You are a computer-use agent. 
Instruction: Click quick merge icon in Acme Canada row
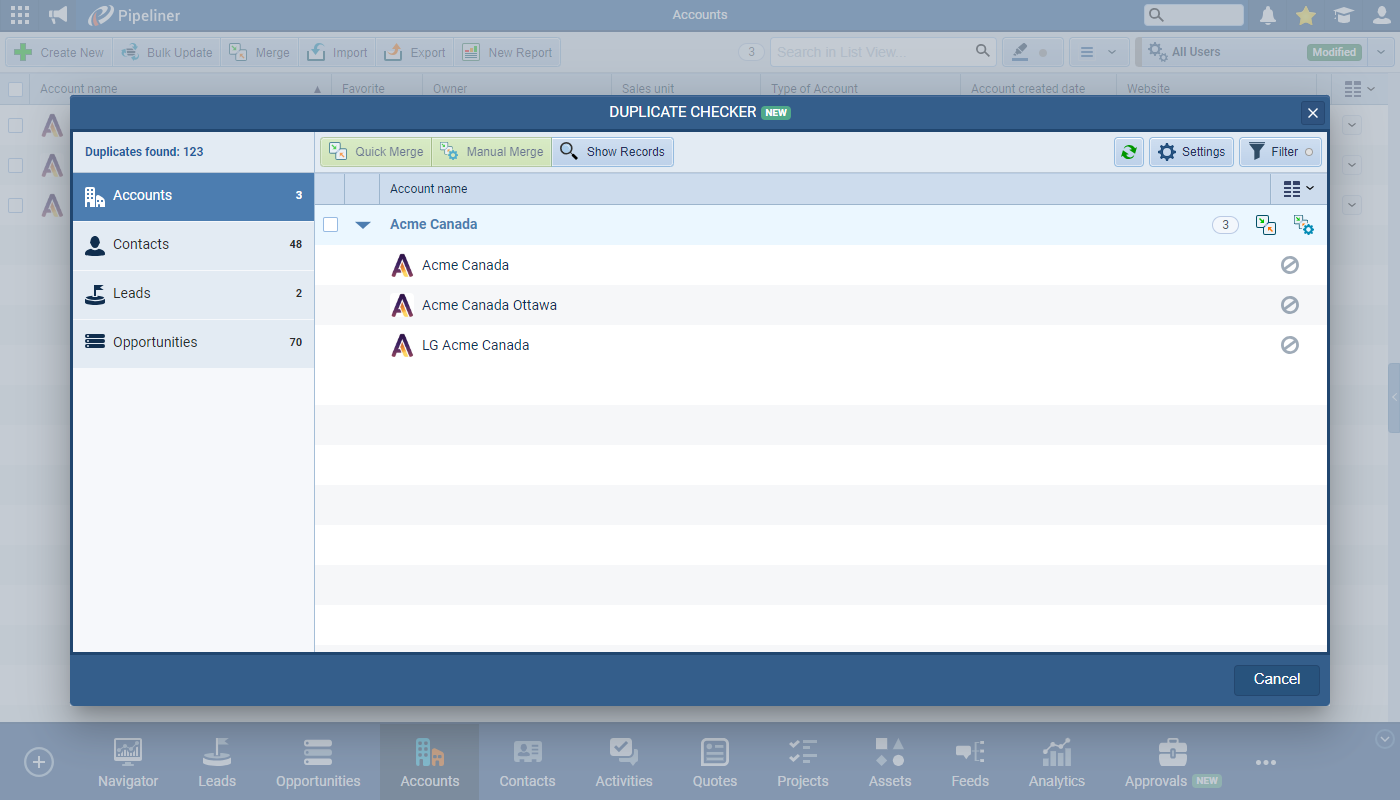coord(1265,225)
